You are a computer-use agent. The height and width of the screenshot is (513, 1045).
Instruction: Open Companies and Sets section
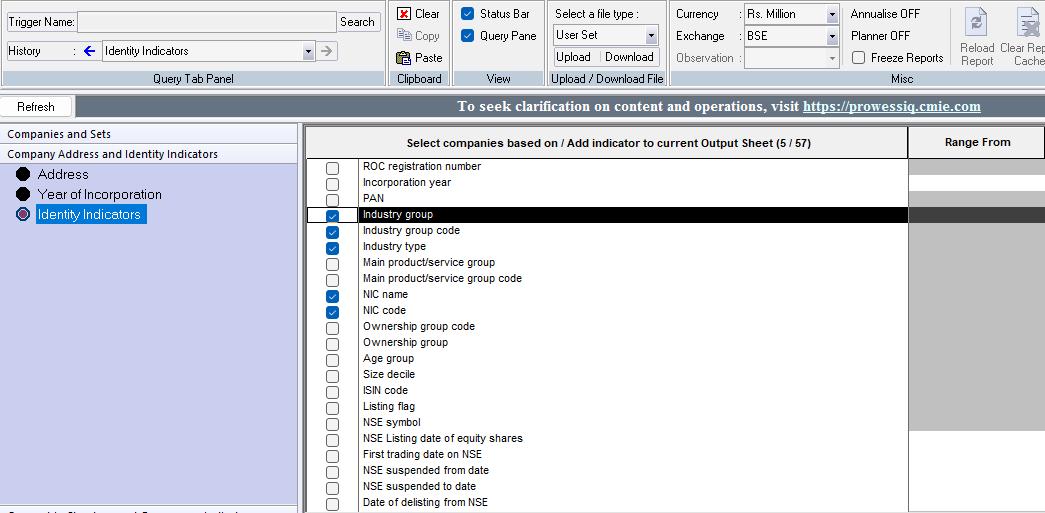149,134
